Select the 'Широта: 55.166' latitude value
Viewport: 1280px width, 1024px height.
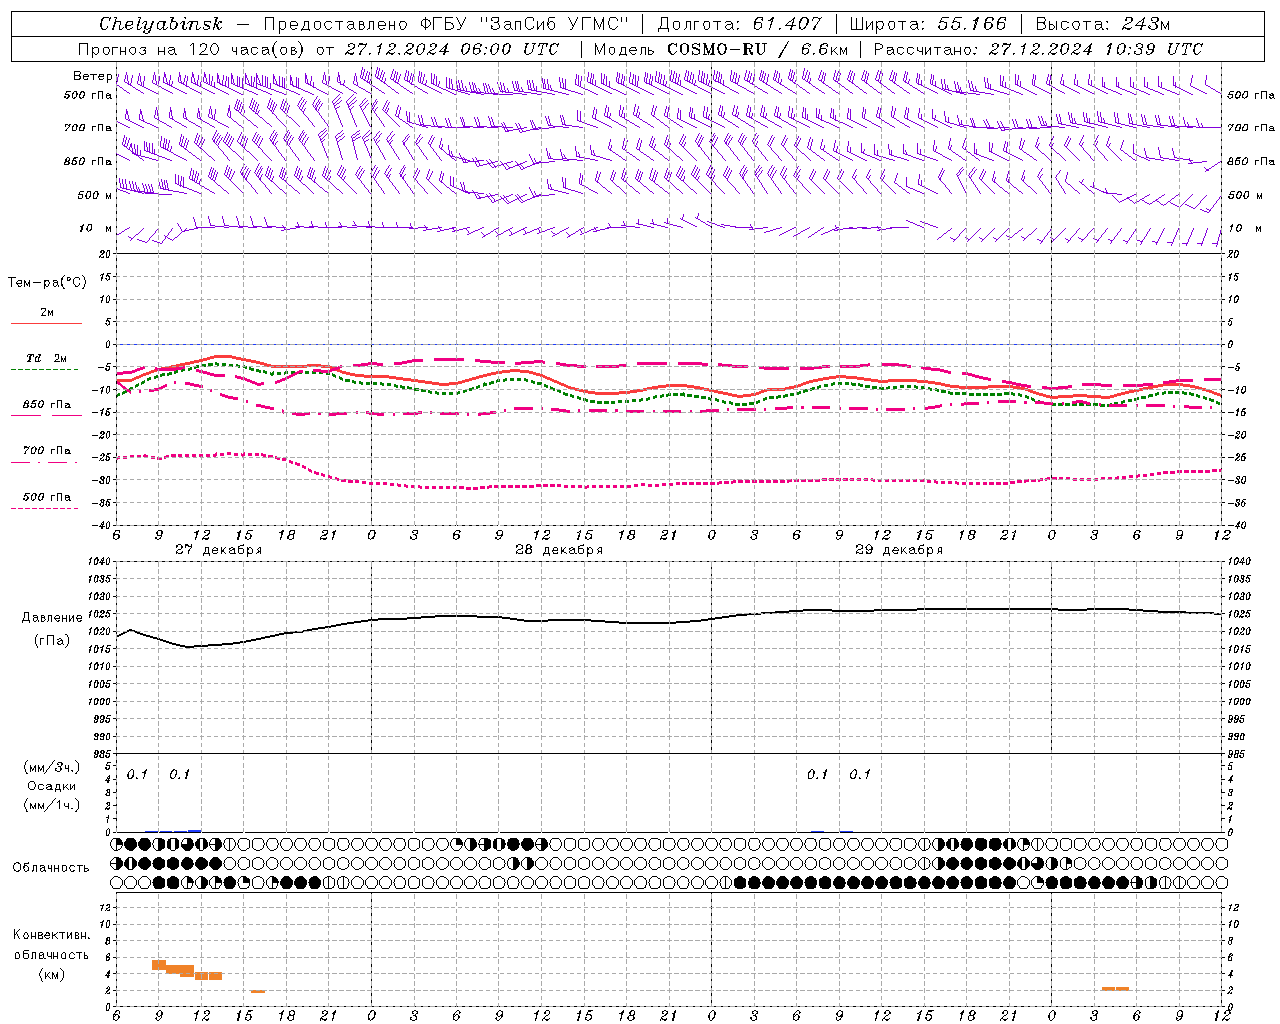(x=928, y=24)
